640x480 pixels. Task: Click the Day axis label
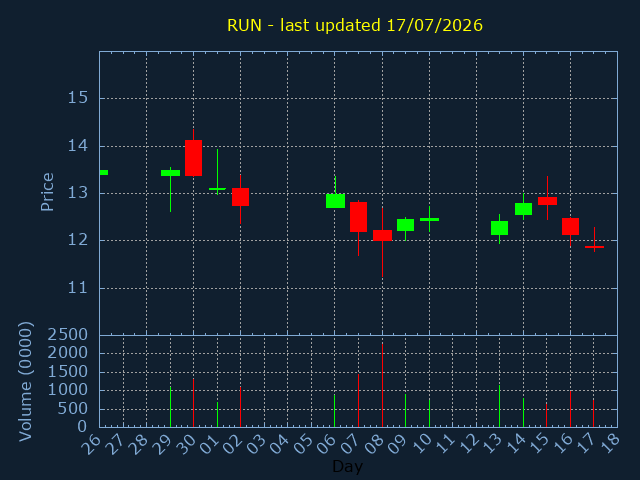click(347, 466)
